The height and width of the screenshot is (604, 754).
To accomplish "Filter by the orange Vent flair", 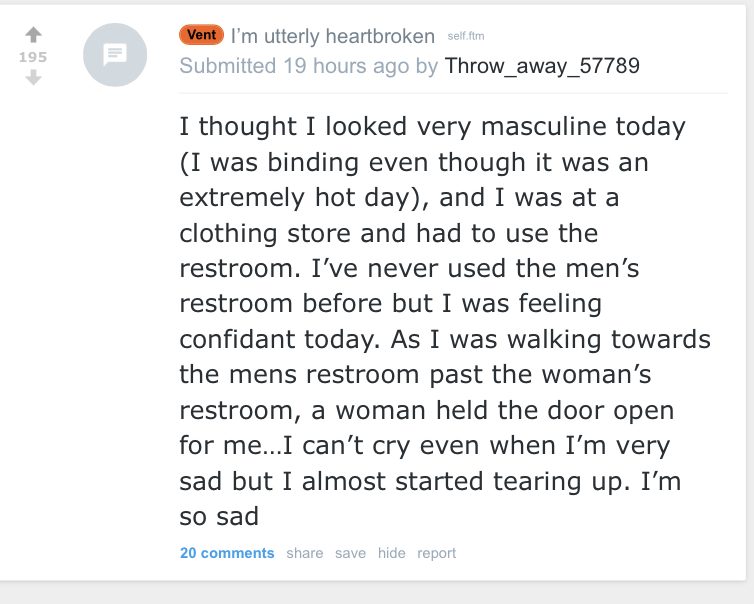I will (x=201, y=35).
